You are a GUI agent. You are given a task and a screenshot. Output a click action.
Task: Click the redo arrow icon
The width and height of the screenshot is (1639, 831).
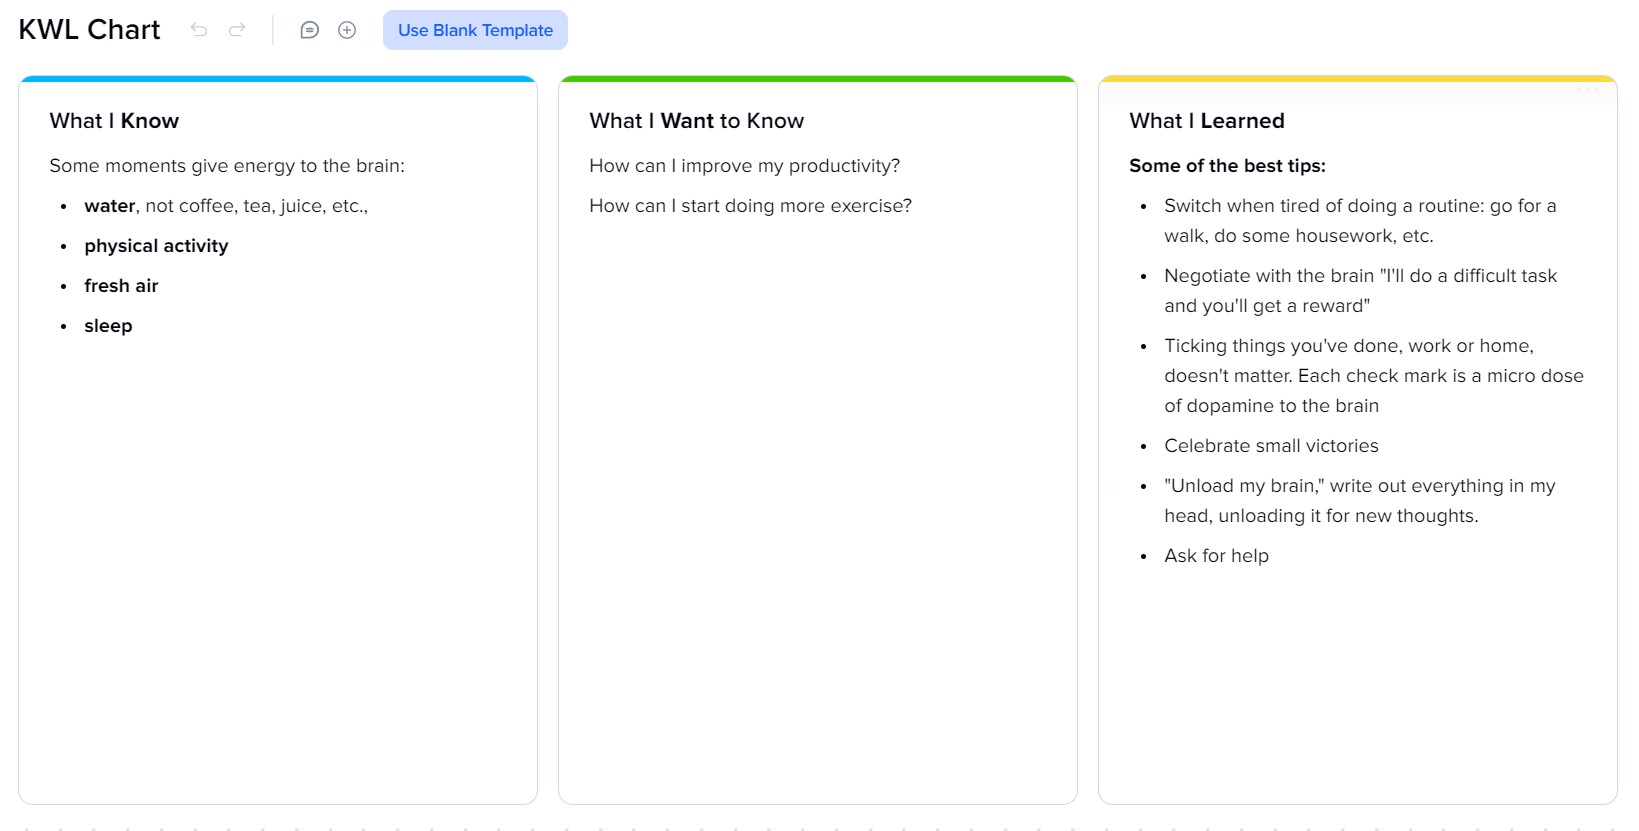coord(237,30)
